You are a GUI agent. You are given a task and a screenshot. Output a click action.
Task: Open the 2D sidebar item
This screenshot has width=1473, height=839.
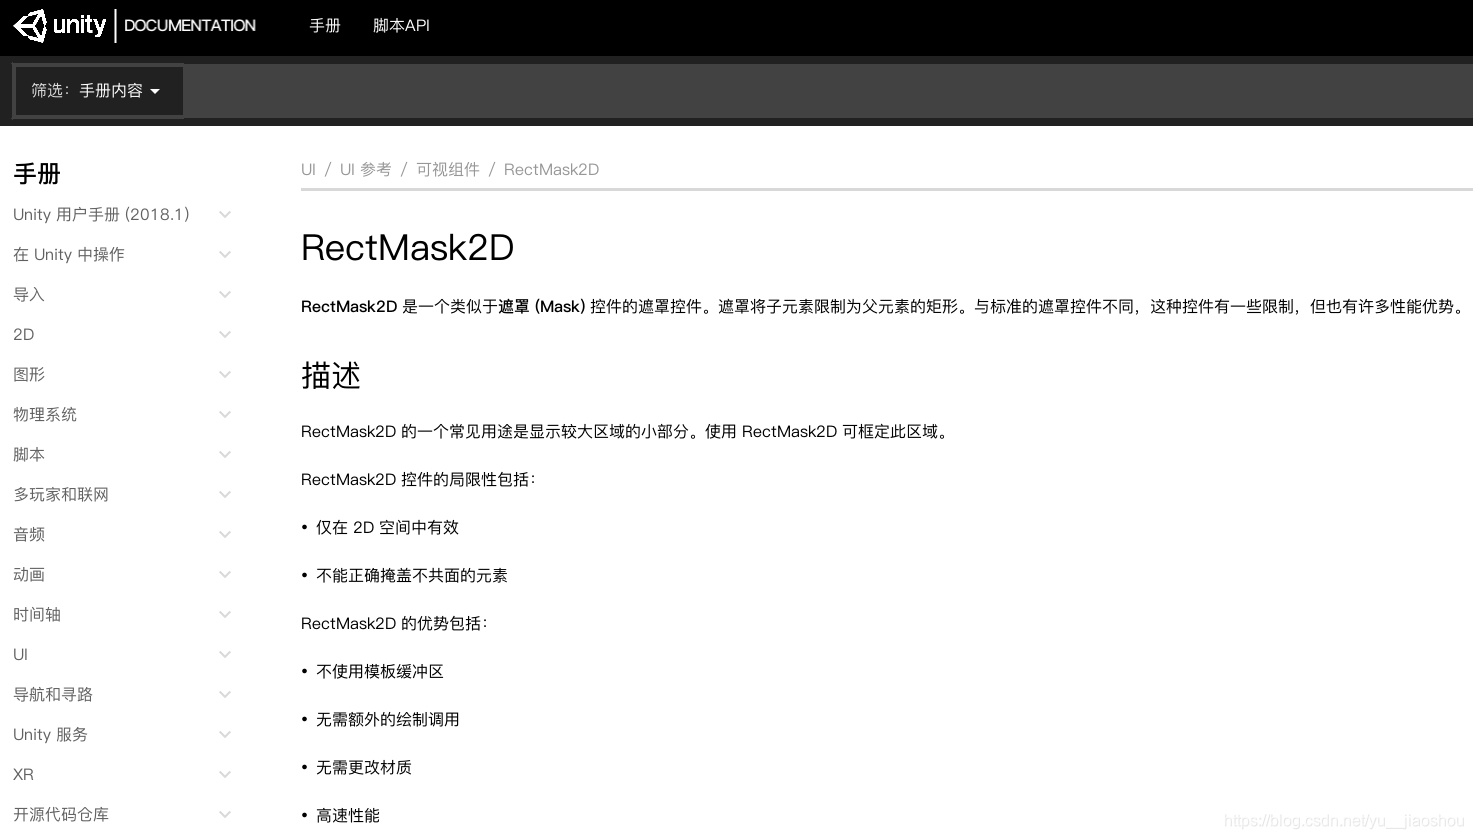[x=24, y=335]
